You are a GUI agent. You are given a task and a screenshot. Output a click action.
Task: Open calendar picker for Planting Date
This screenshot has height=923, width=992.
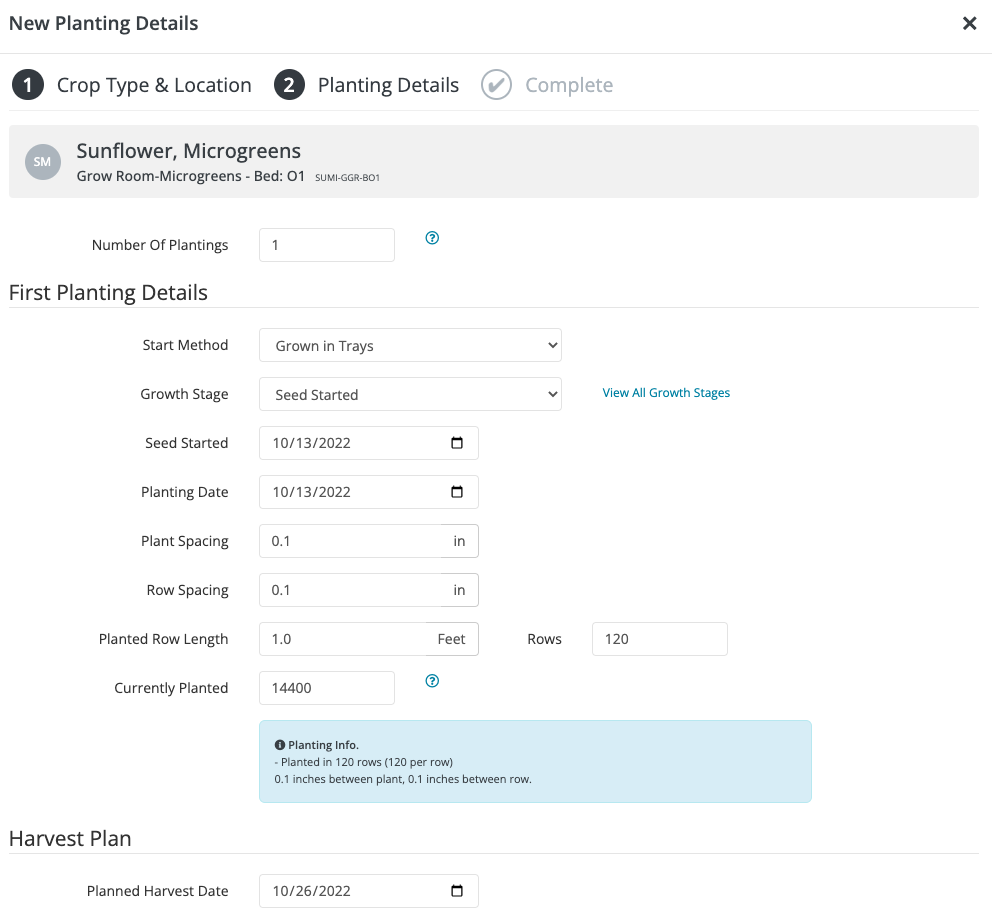tap(457, 492)
